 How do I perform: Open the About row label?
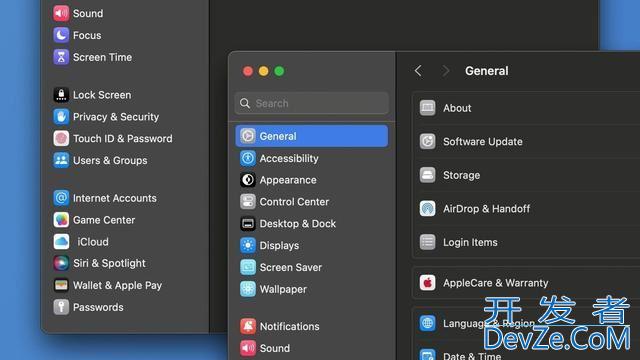coord(457,108)
